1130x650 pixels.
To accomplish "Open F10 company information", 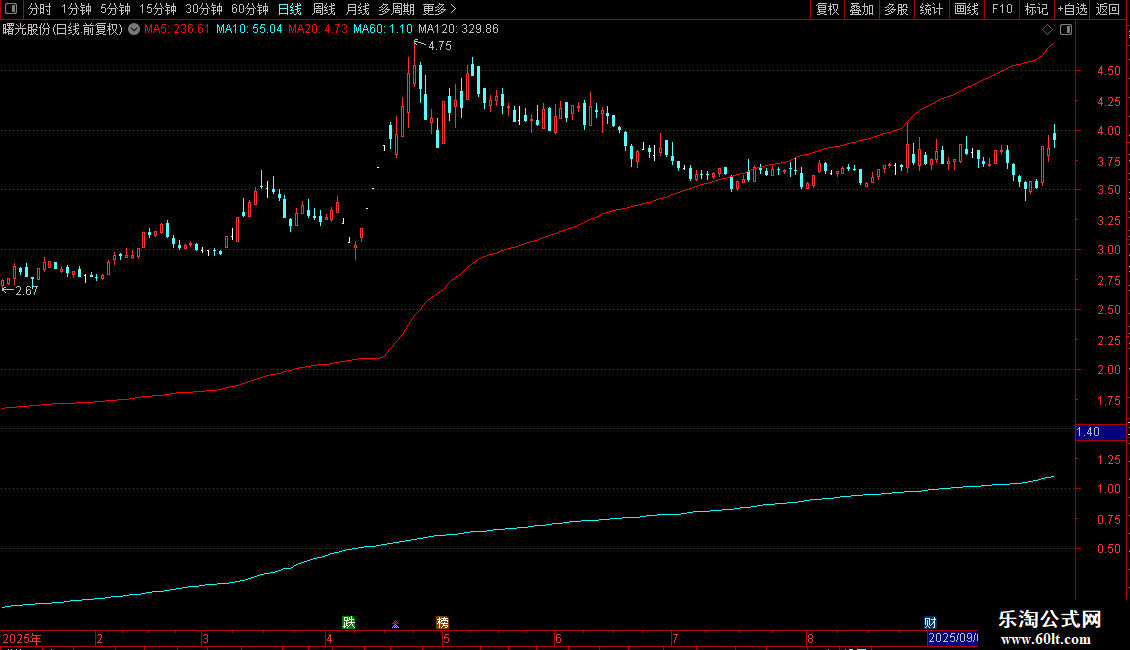I will [x=1002, y=9].
